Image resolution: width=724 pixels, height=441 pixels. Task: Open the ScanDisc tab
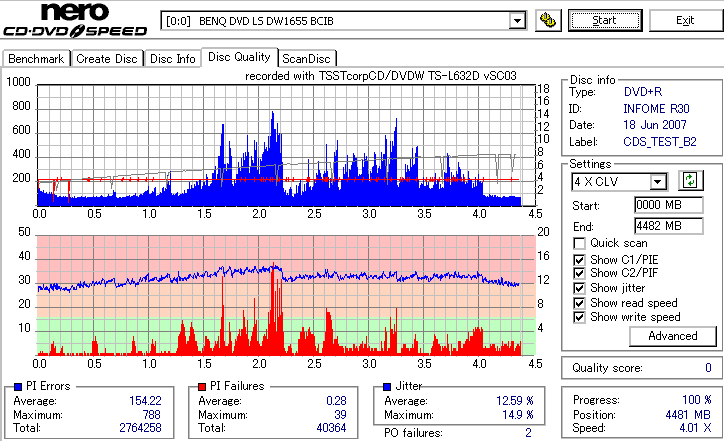click(x=307, y=59)
